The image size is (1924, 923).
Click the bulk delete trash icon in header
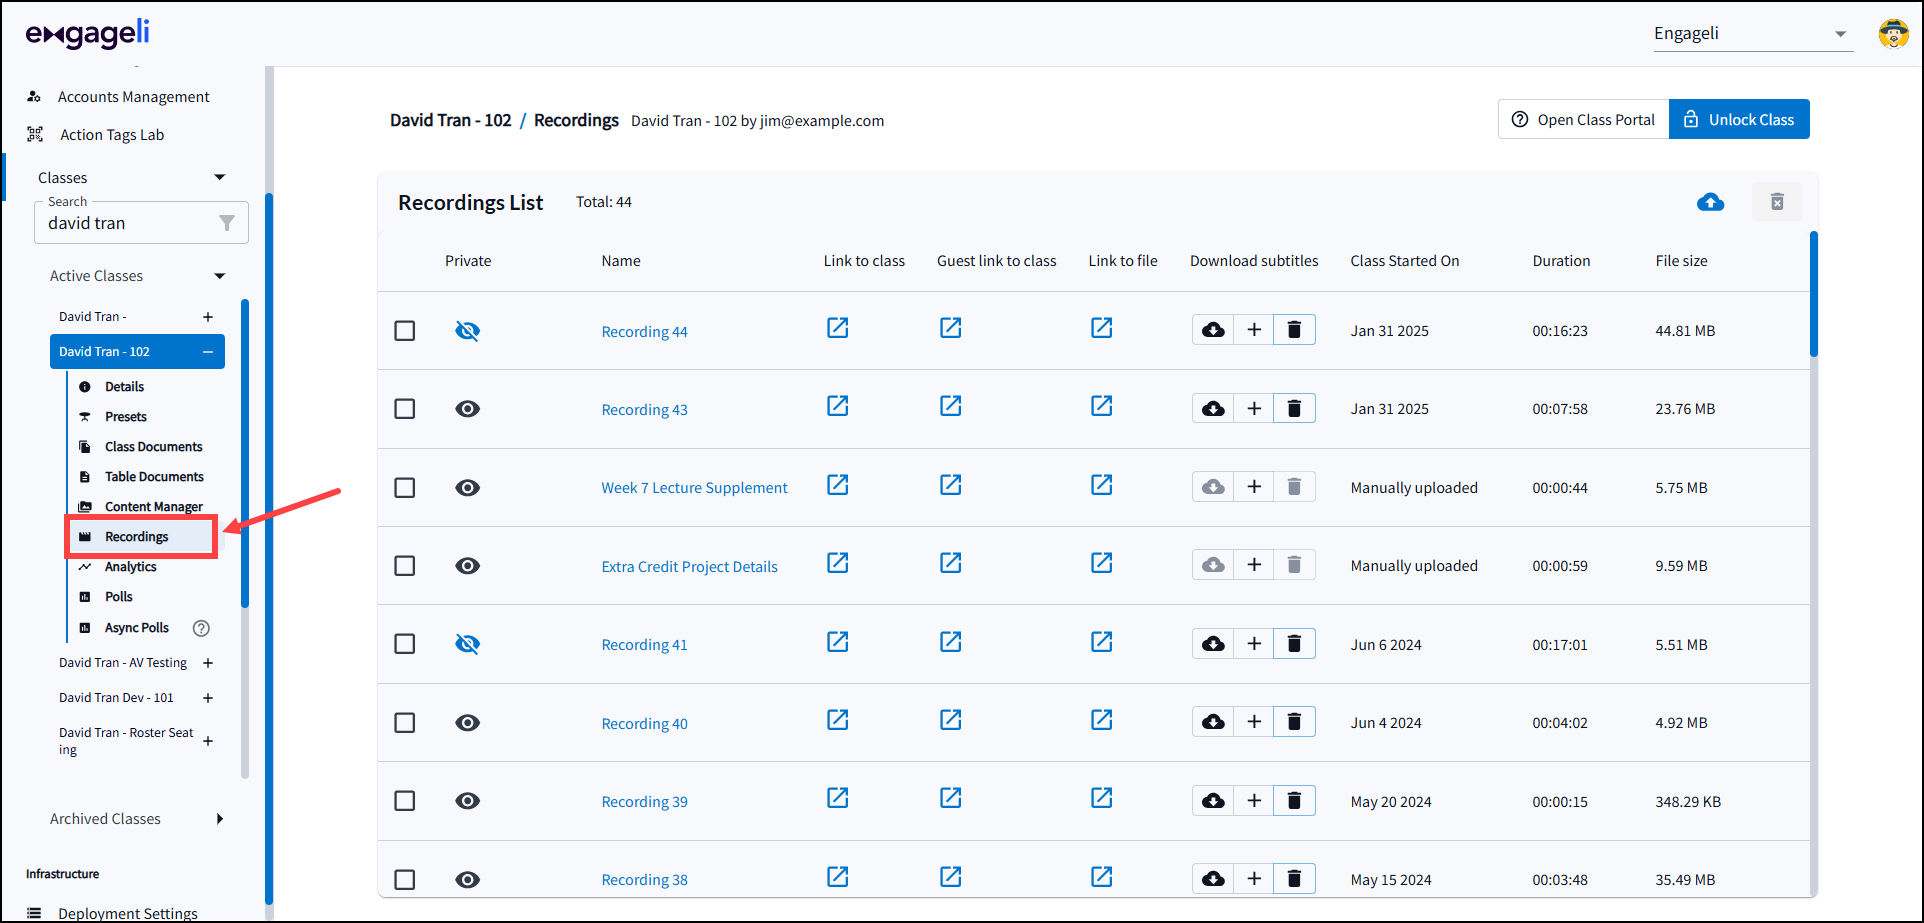click(x=1776, y=202)
